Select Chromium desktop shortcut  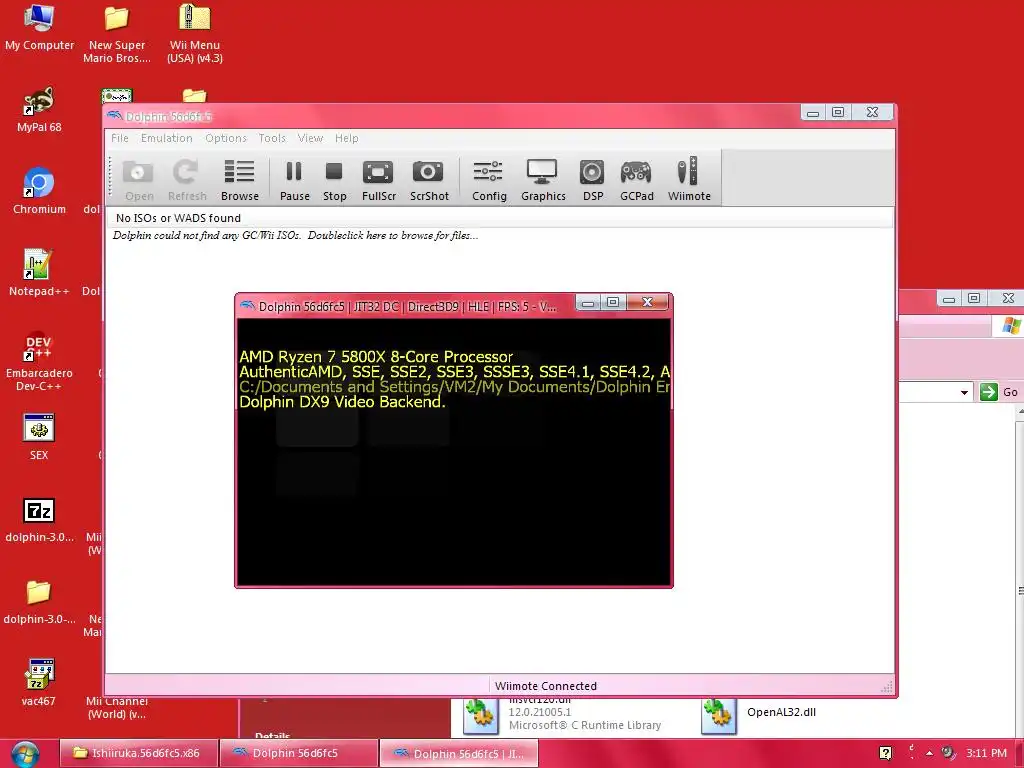click(39, 191)
